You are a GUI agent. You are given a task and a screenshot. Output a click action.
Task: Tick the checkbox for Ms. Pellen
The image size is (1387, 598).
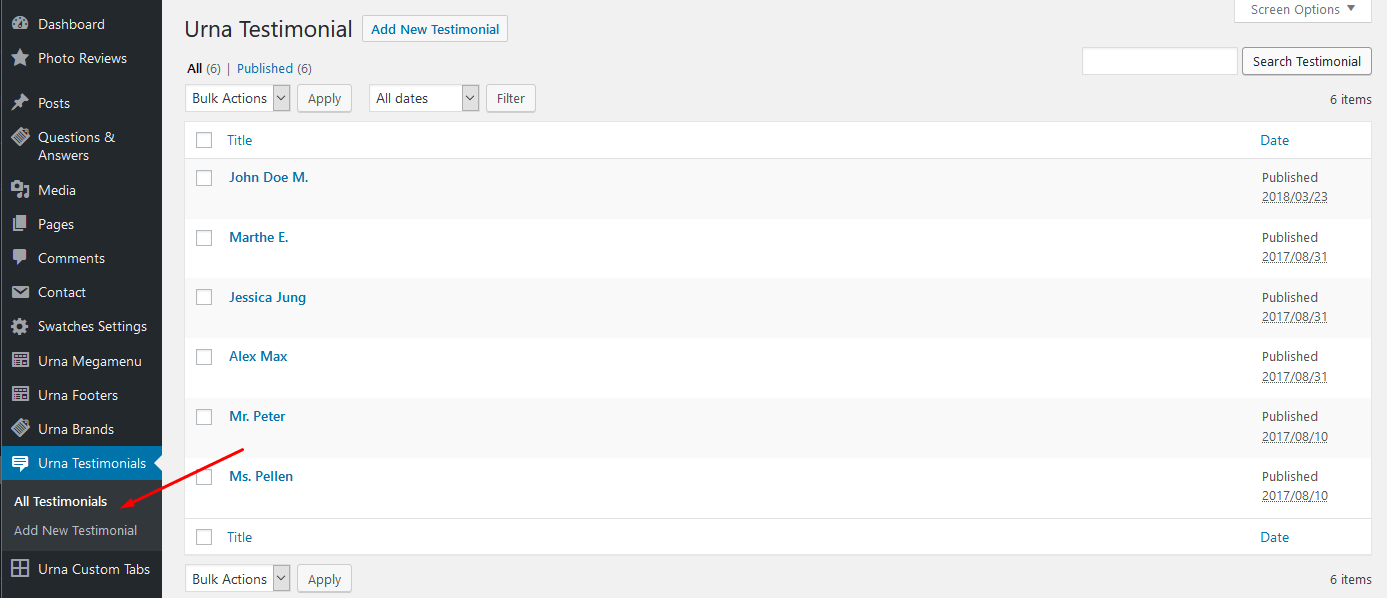point(204,477)
